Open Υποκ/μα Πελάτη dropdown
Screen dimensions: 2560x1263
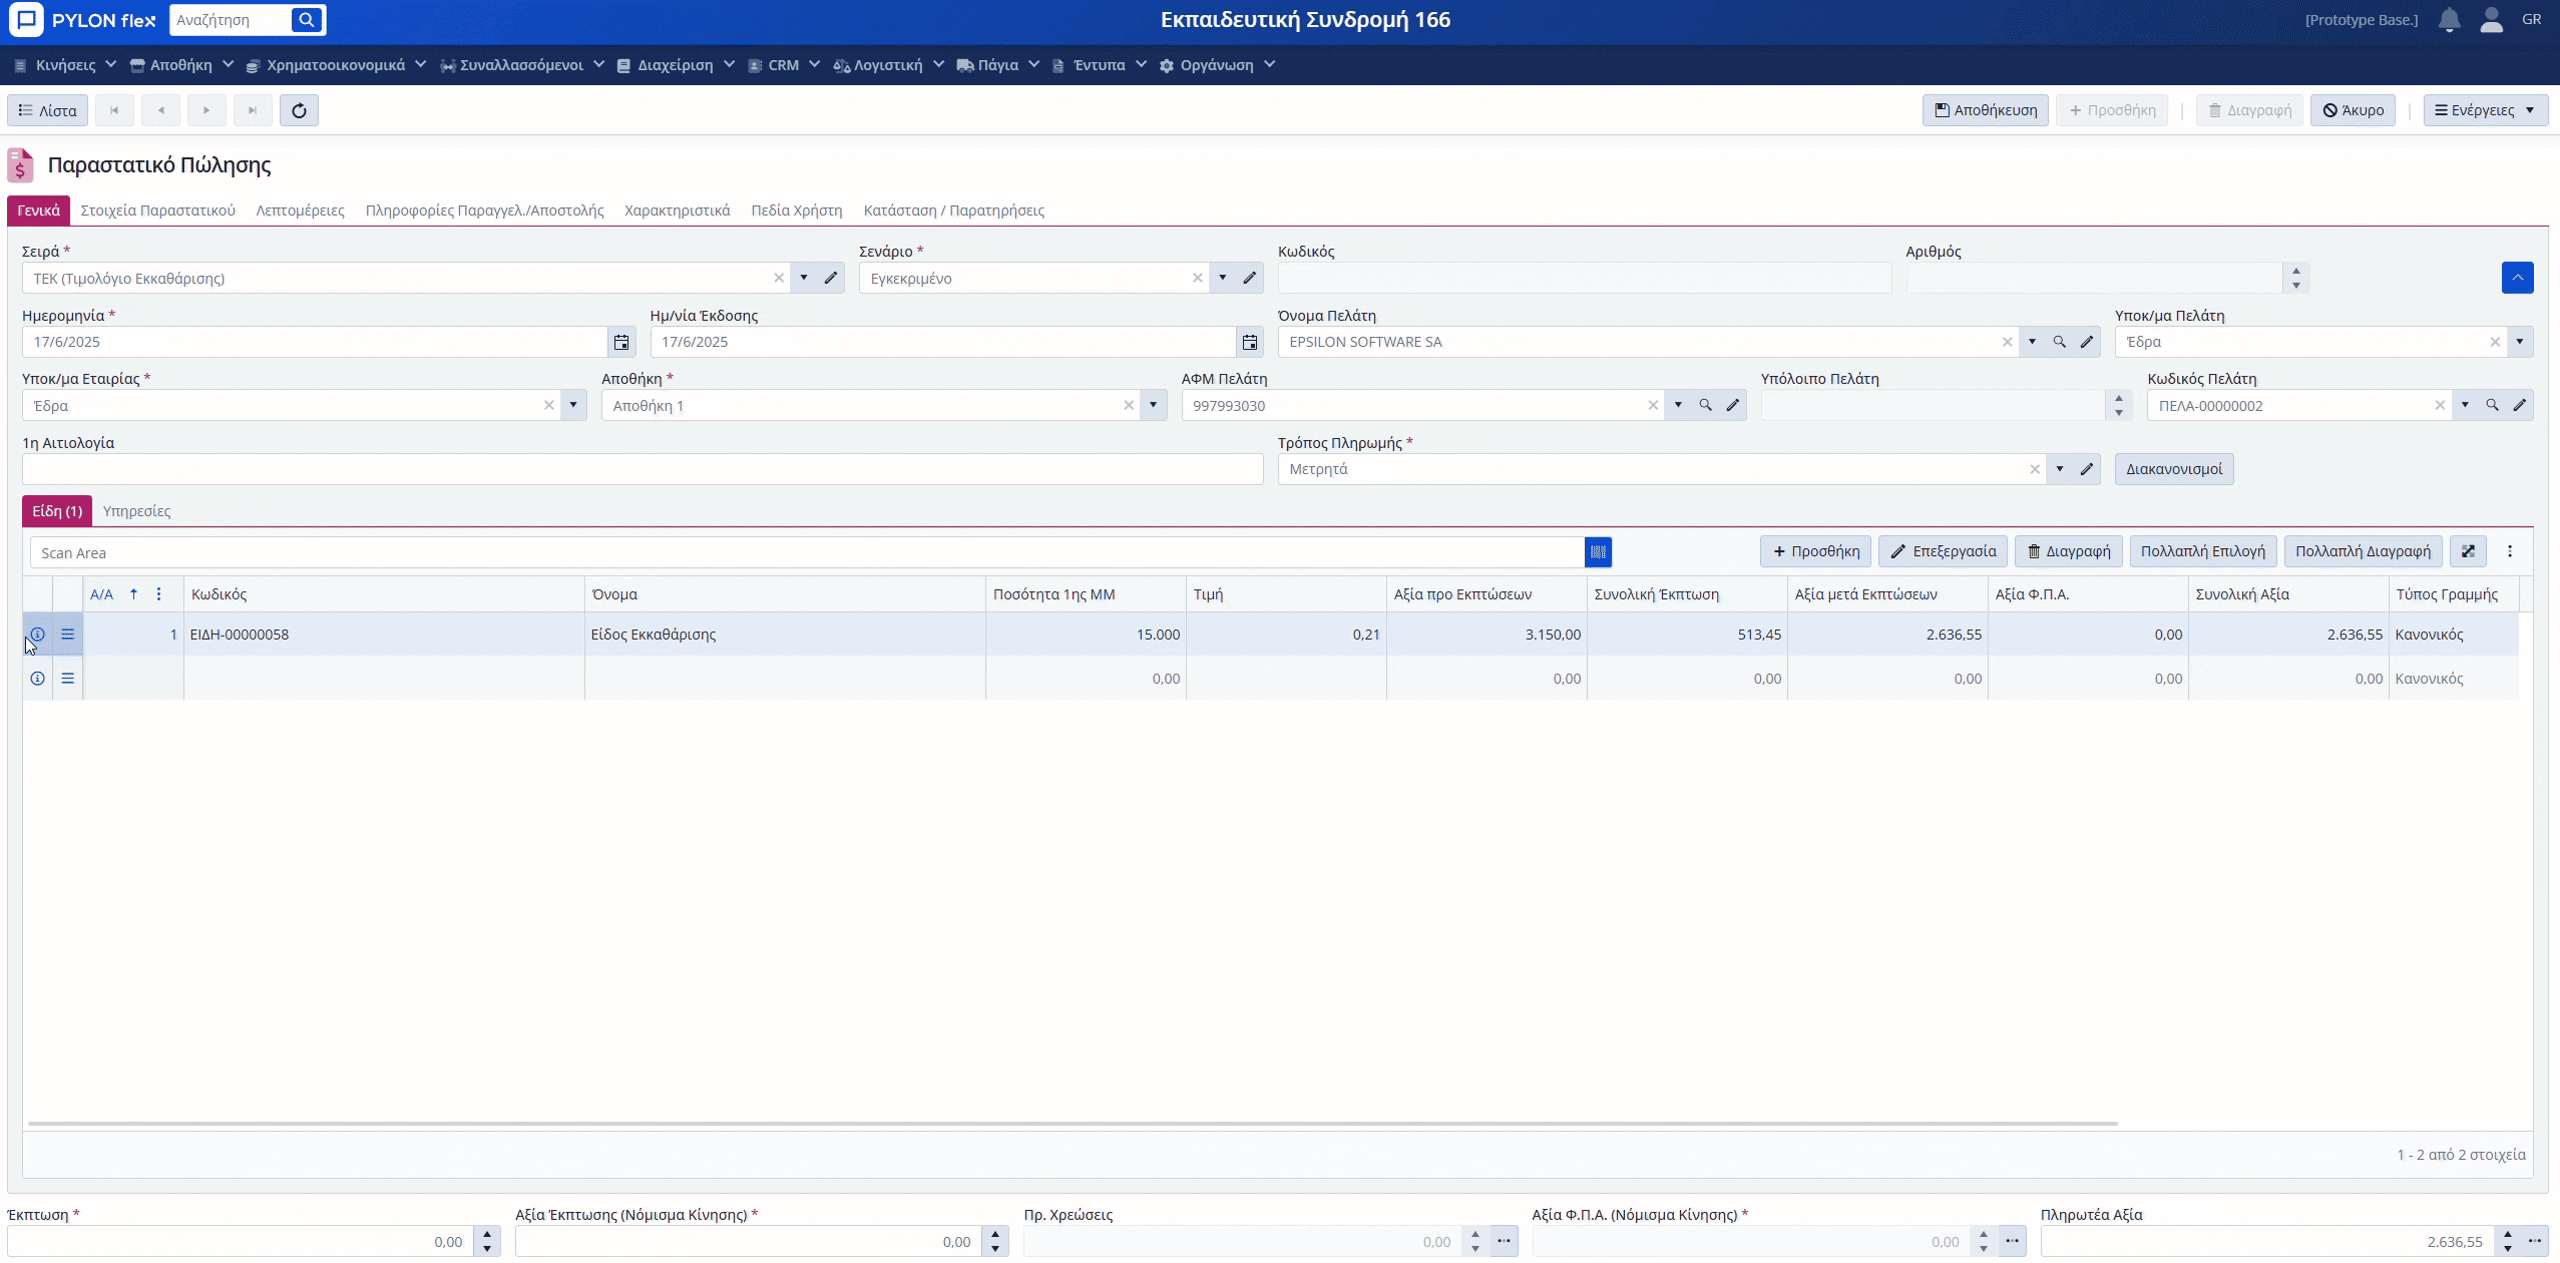2520,342
